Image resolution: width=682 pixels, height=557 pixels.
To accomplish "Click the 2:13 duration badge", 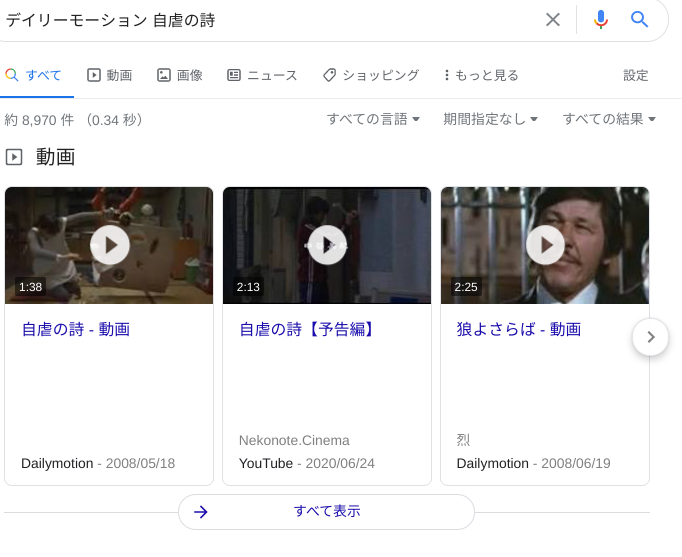I will coord(248,287).
